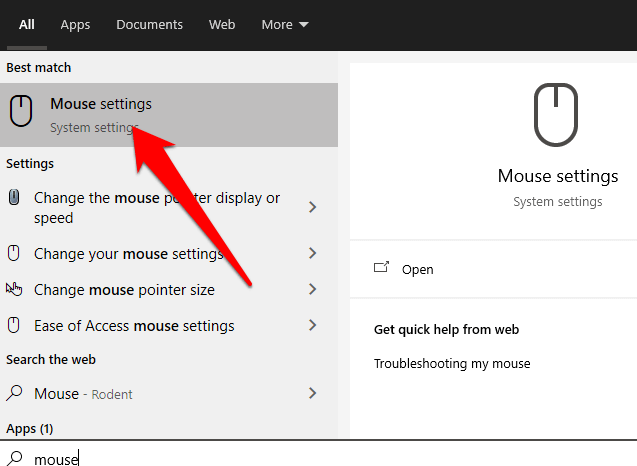Image resolution: width=637 pixels, height=466 pixels.
Task: Click the large mouse icon in preview pane
Action: (557, 115)
